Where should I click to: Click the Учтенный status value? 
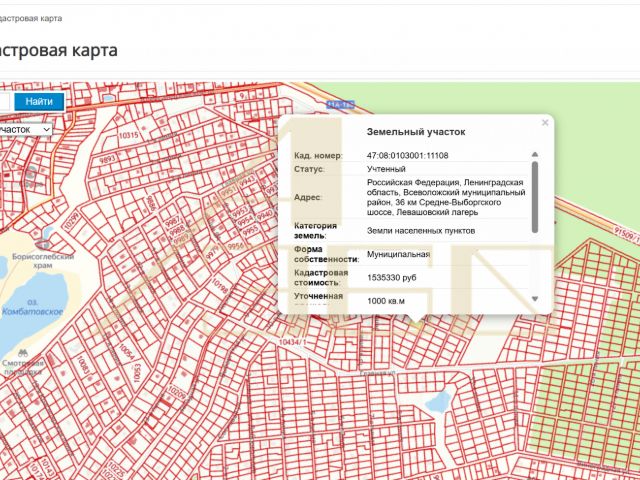[x=386, y=169]
